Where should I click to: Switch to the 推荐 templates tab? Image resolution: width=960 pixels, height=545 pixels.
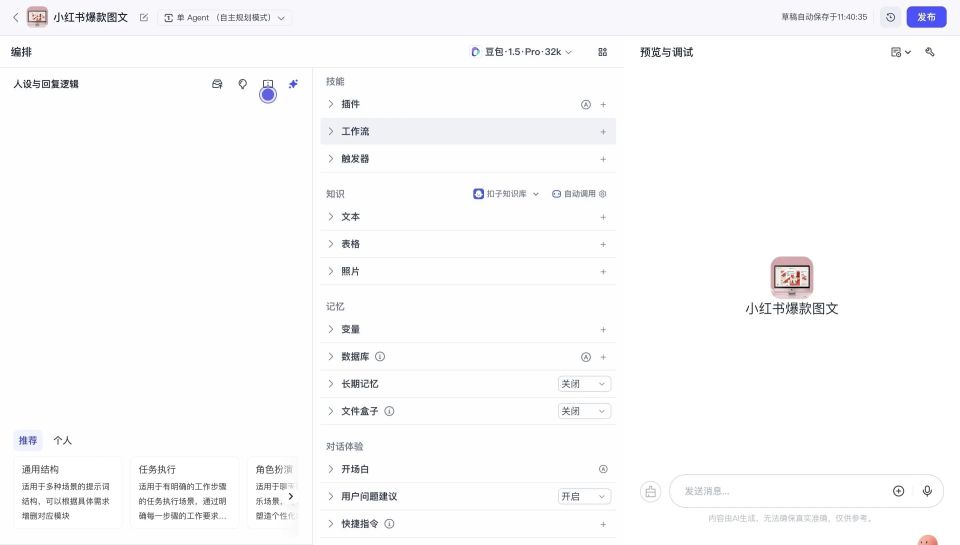pos(28,440)
